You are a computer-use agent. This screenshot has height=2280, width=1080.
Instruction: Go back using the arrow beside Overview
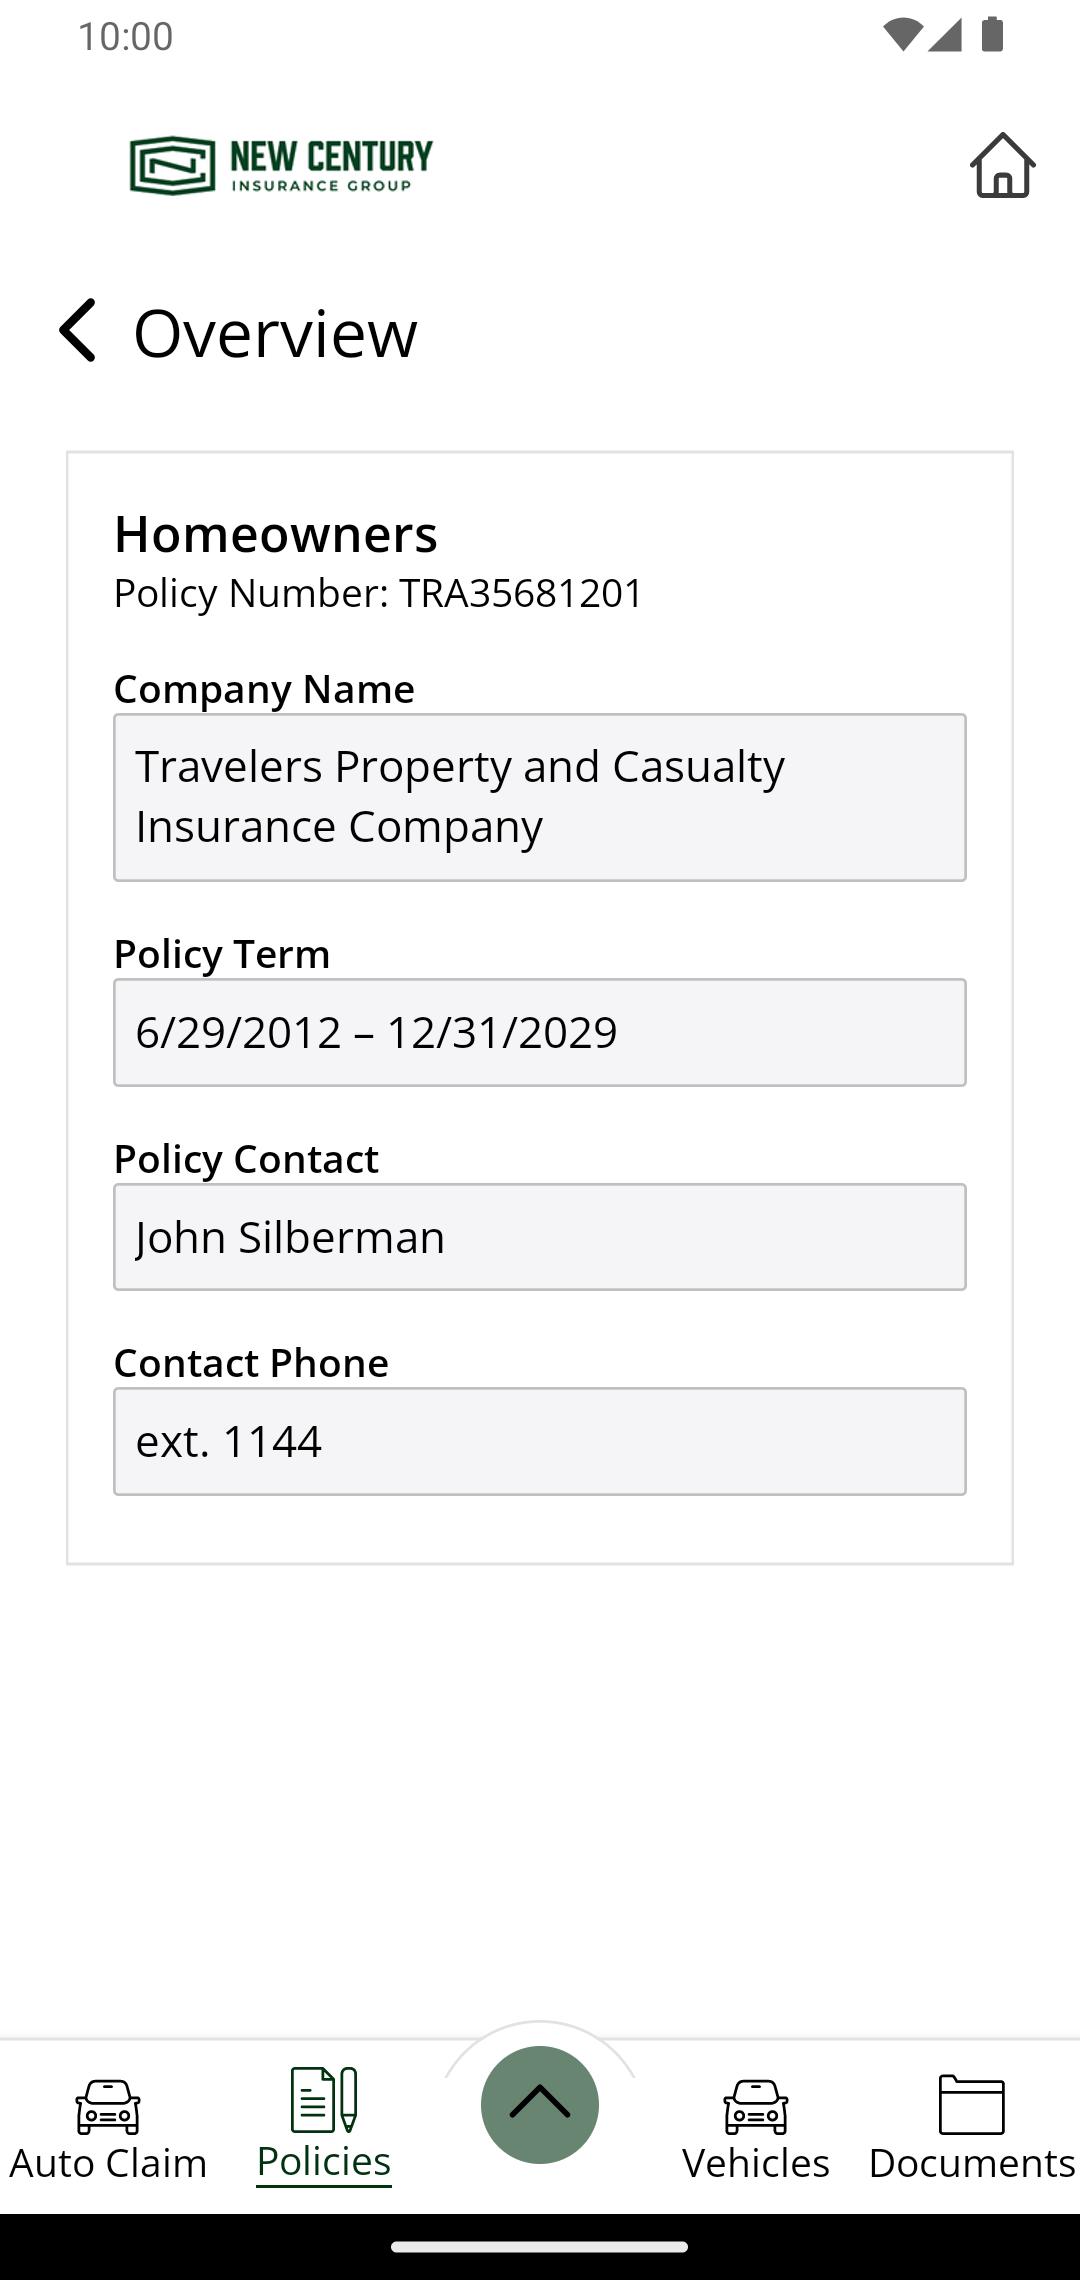78,330
